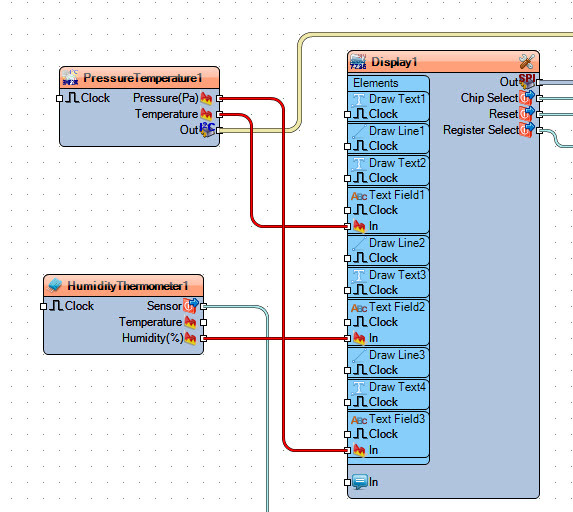
Task: Select the Draw Line1 Clock pin
Action: click(348, 147)
